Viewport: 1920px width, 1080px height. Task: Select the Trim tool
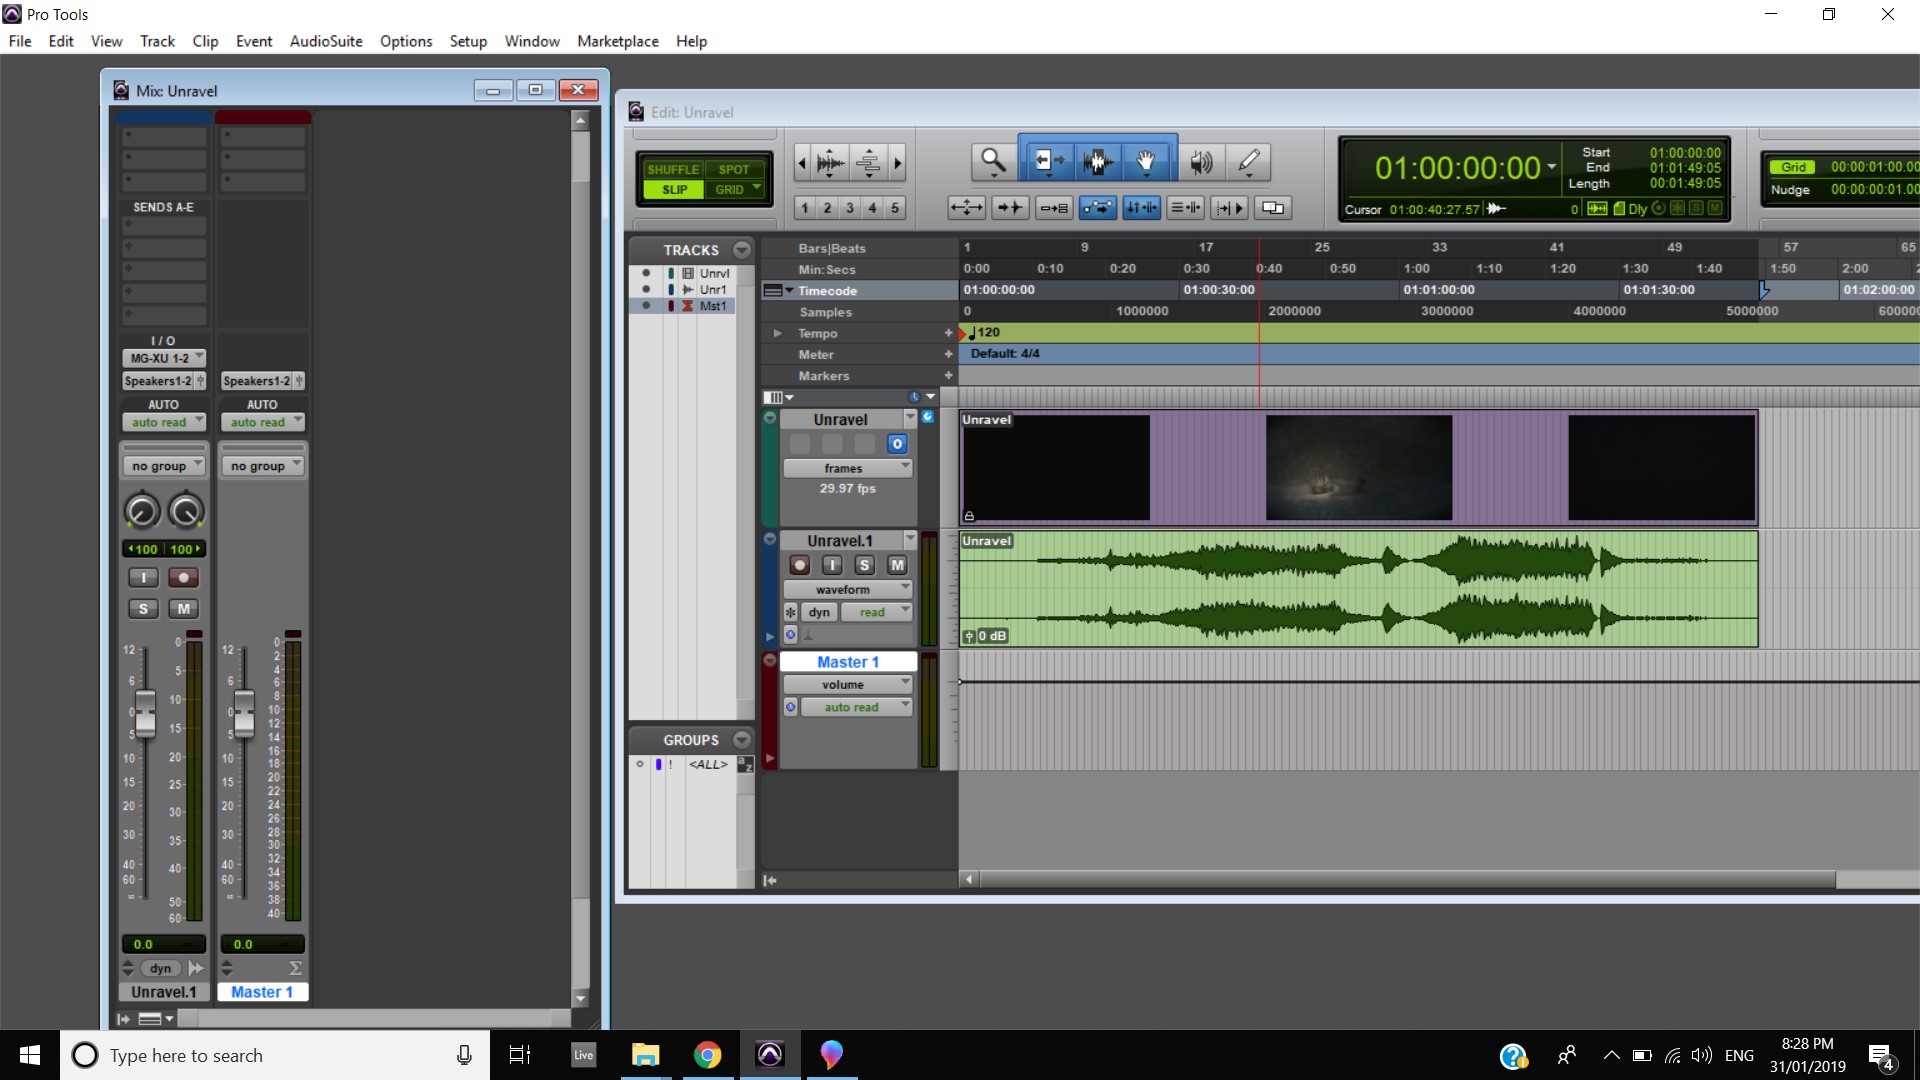tap(1046, 161)
